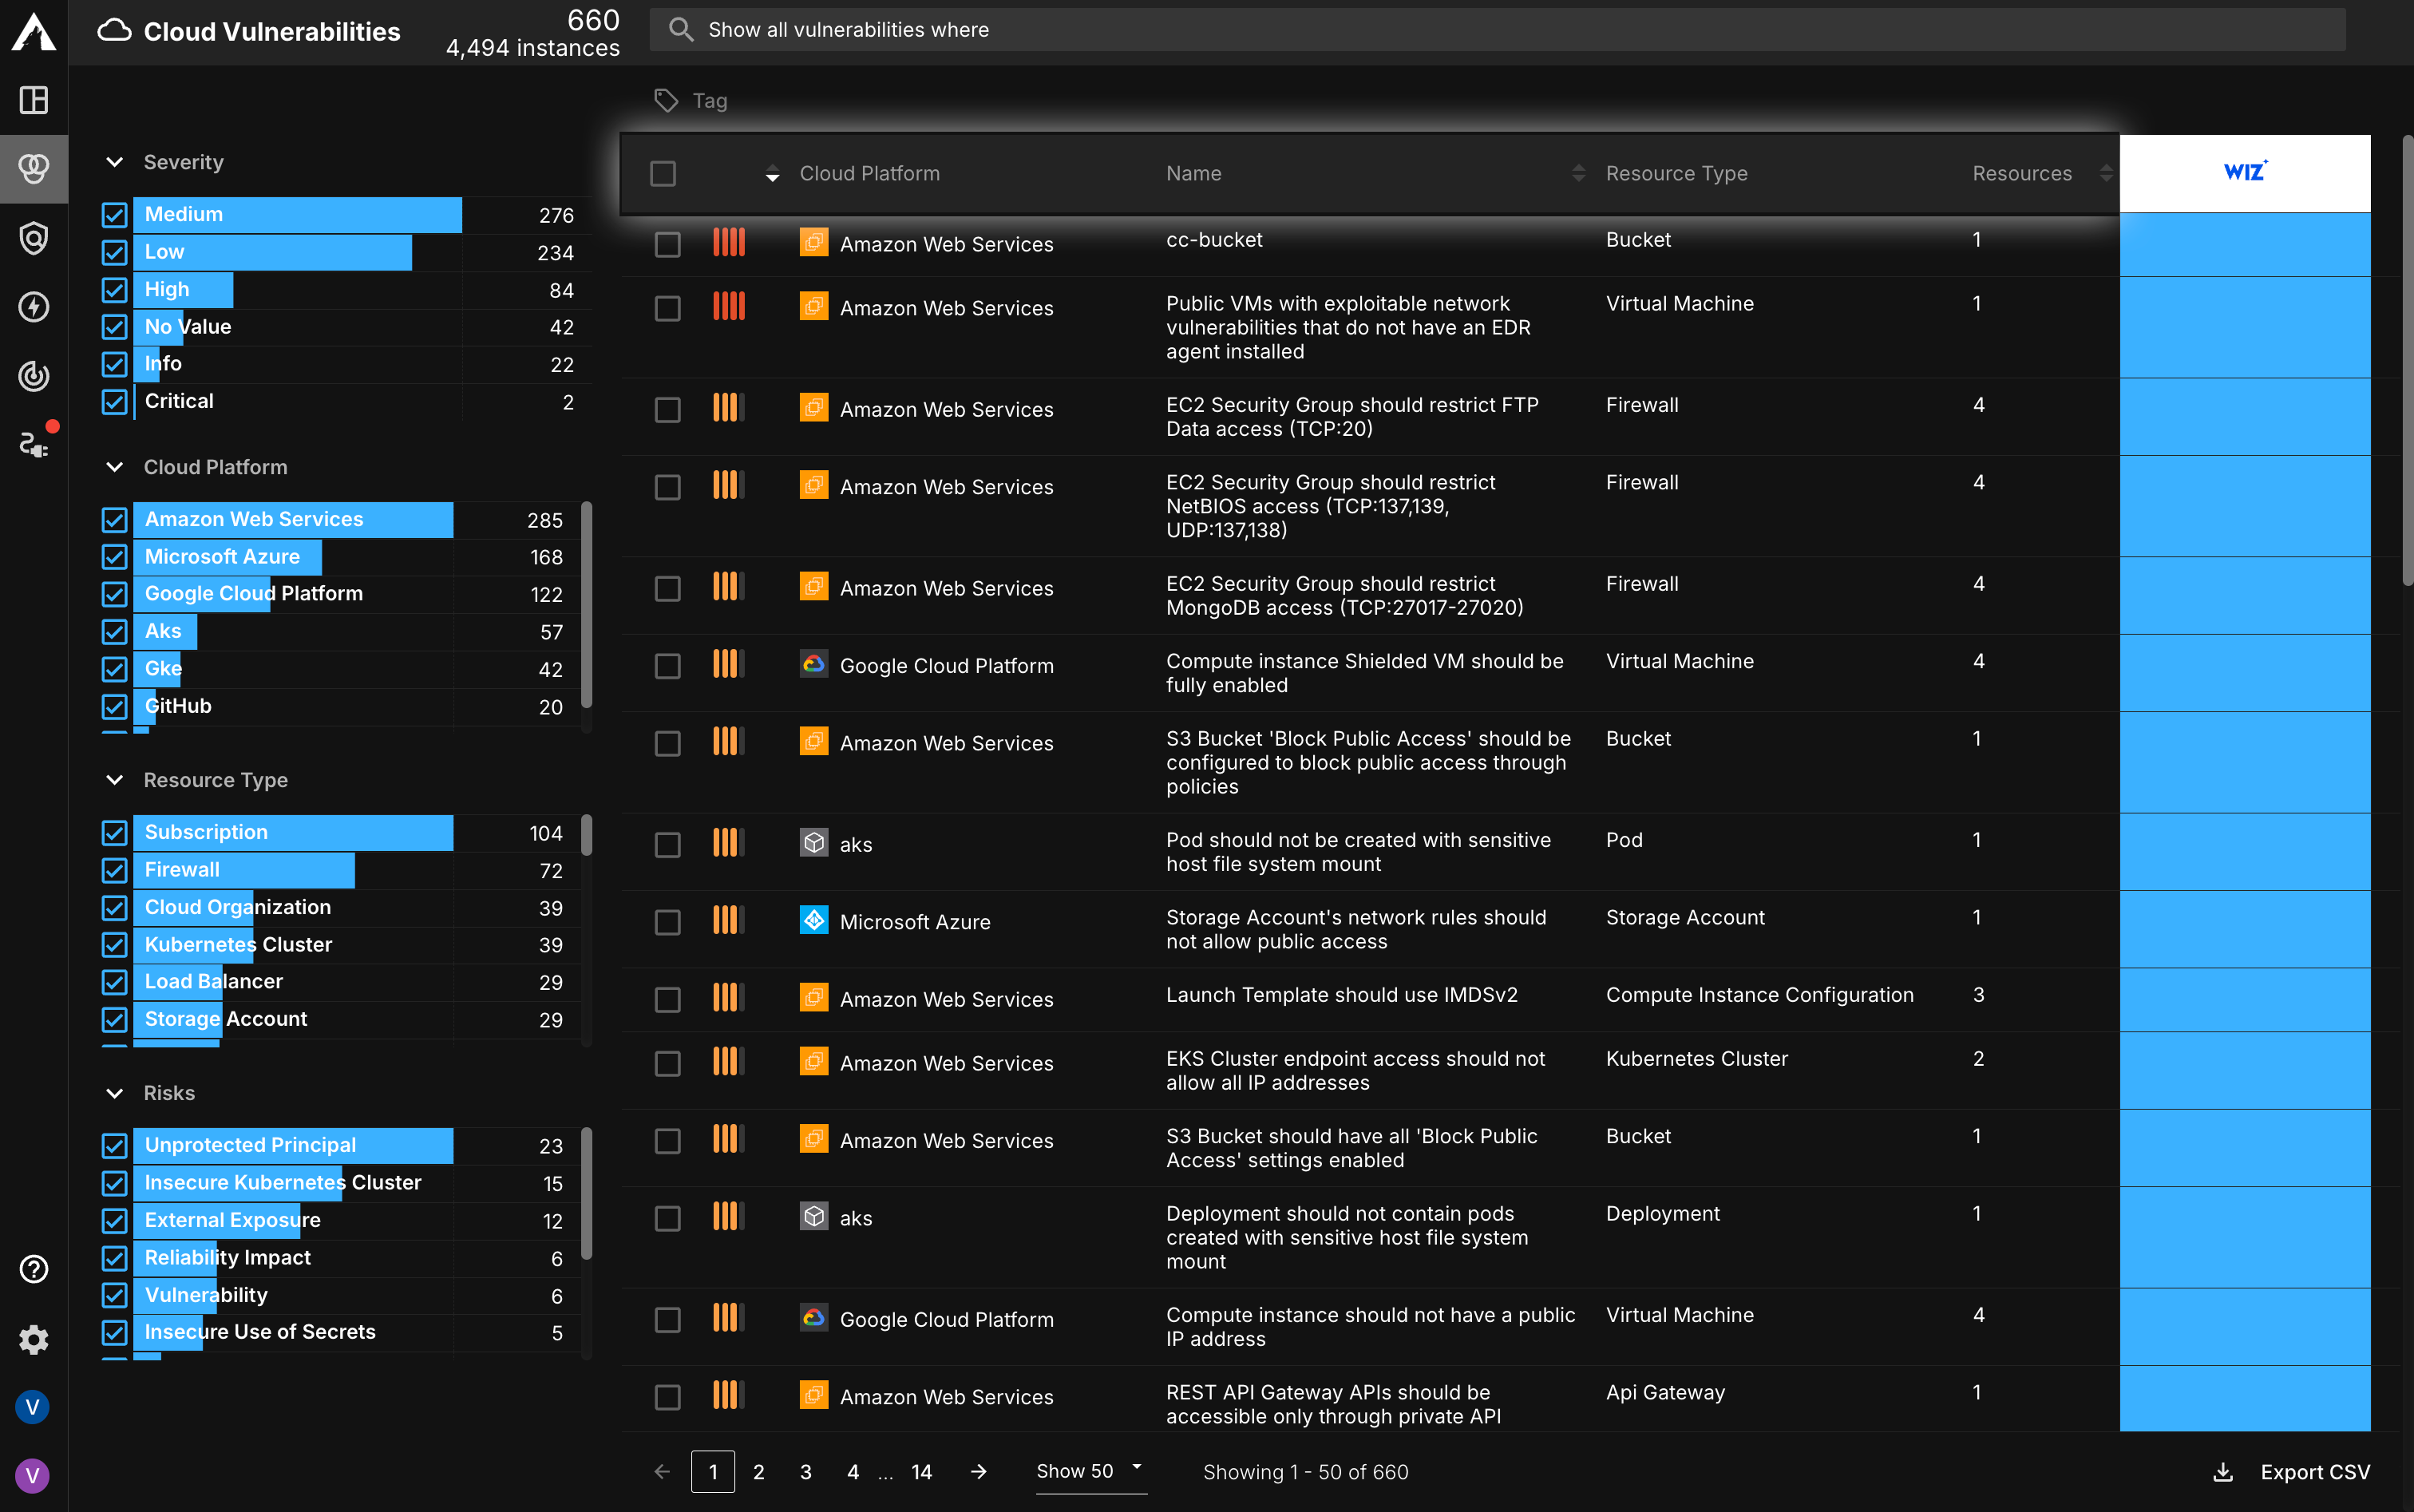Viewport: 2414px width, 1512px height.
Task: Open the vulnerabilities biohazard sidebar icon
Action: coord(34,168)
